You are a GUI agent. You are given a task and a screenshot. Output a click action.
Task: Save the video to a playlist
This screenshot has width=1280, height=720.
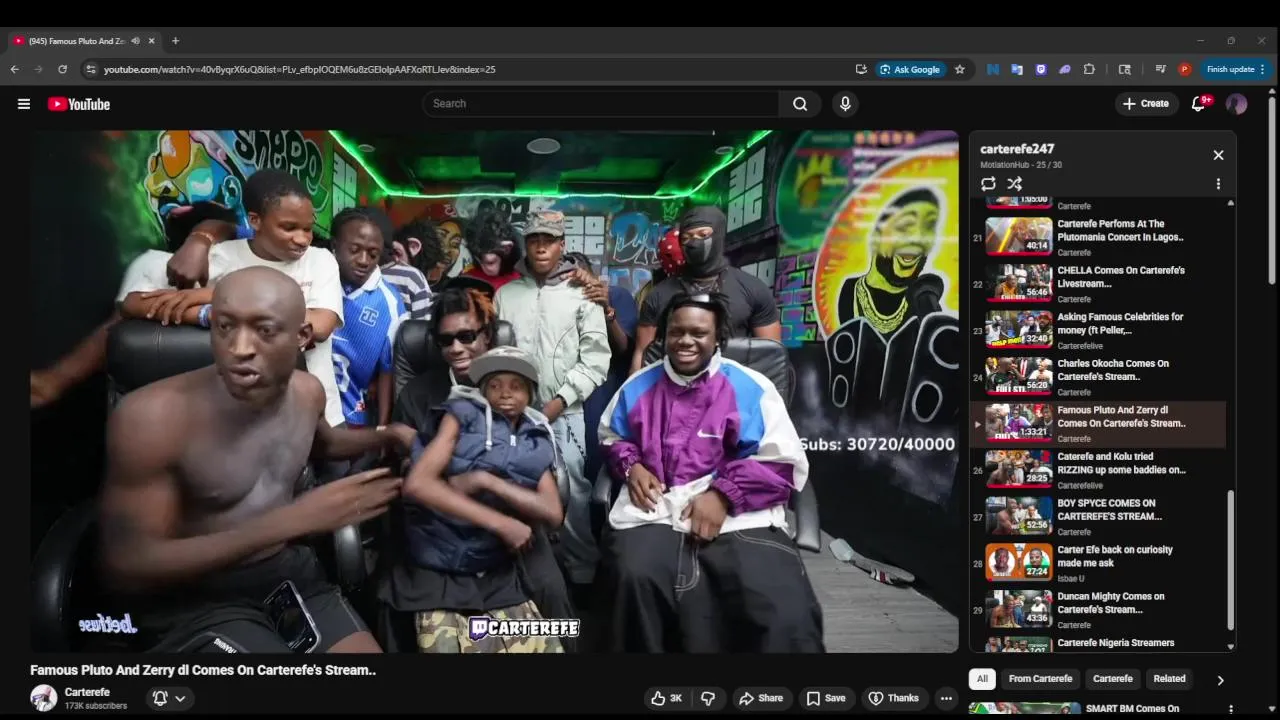pos(826,698)
